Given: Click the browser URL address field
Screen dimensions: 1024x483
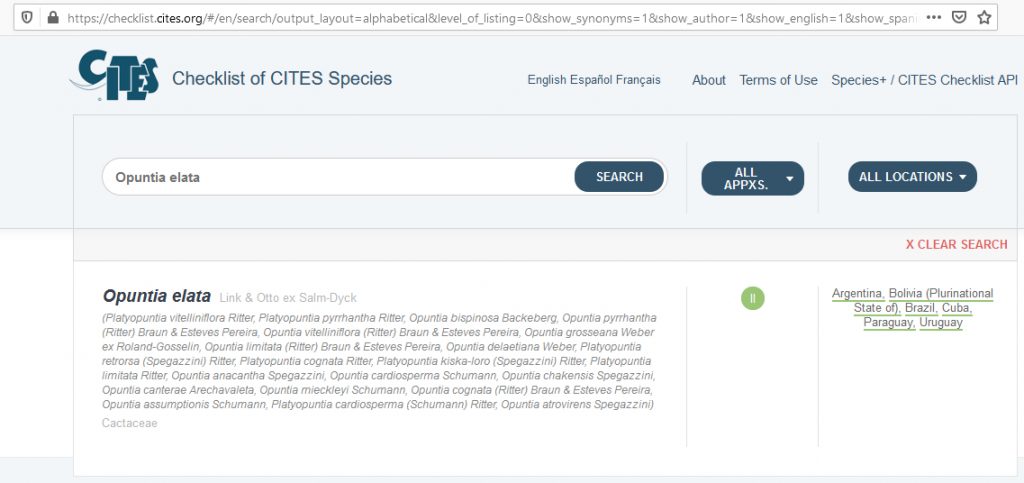Looking at the screenshot, I should [494, 18].
